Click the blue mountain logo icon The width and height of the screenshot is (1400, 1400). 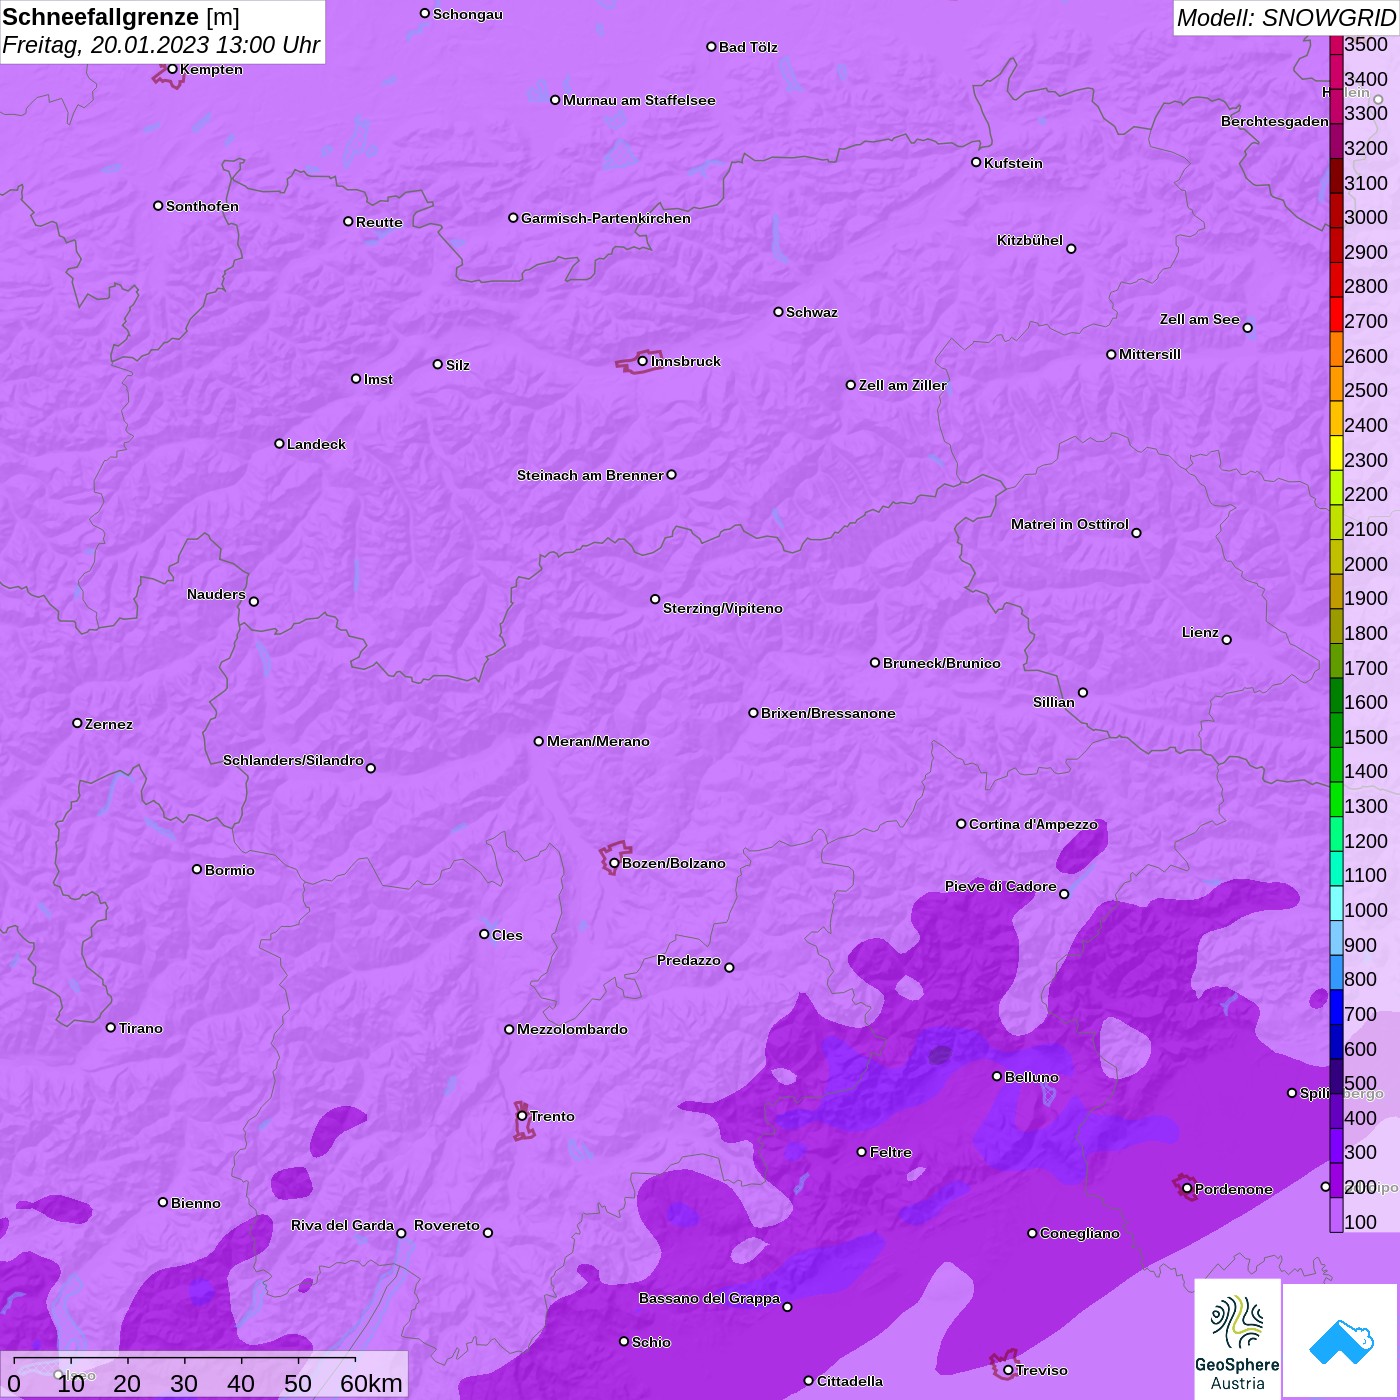click(x=1341, y=1341)
